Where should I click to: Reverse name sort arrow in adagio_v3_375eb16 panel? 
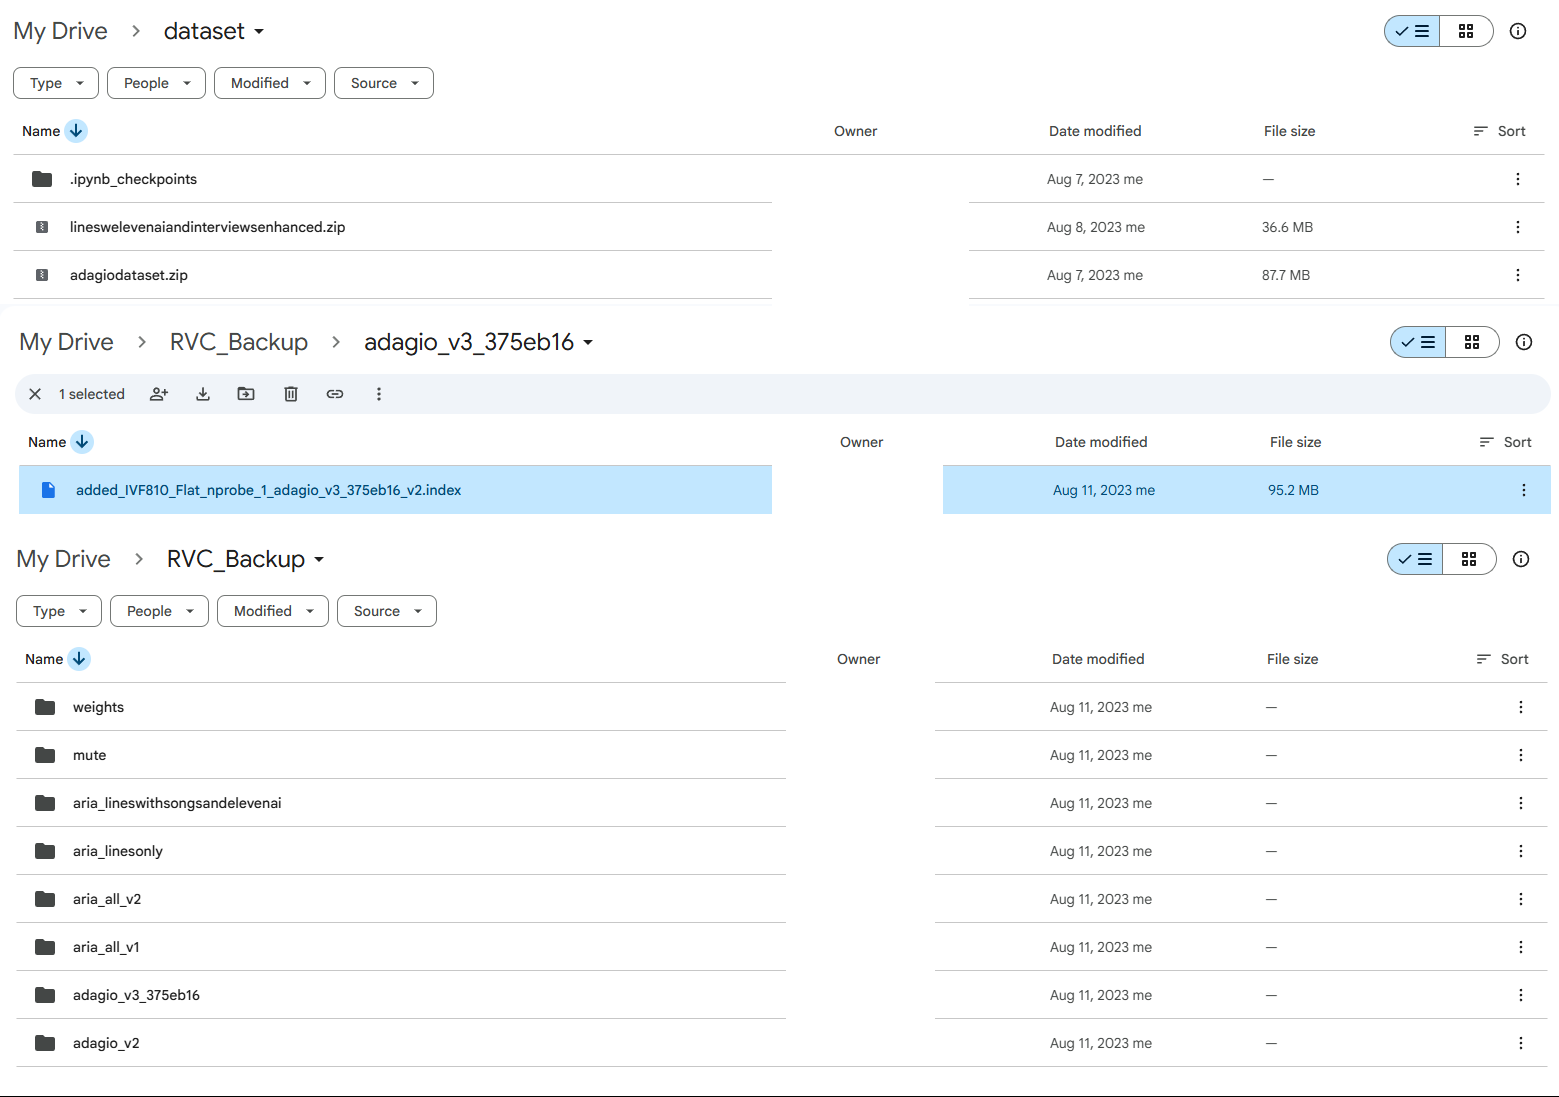pyautogui.click(x=82, y=442)
